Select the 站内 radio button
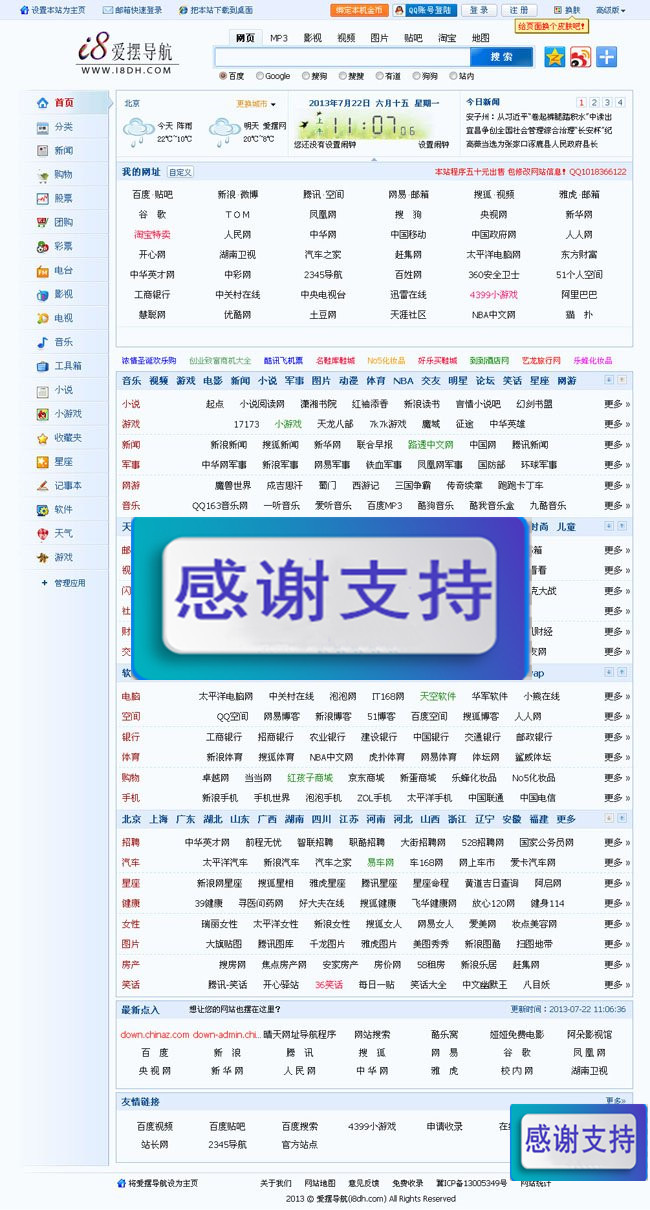 click(x=454, y=76)
